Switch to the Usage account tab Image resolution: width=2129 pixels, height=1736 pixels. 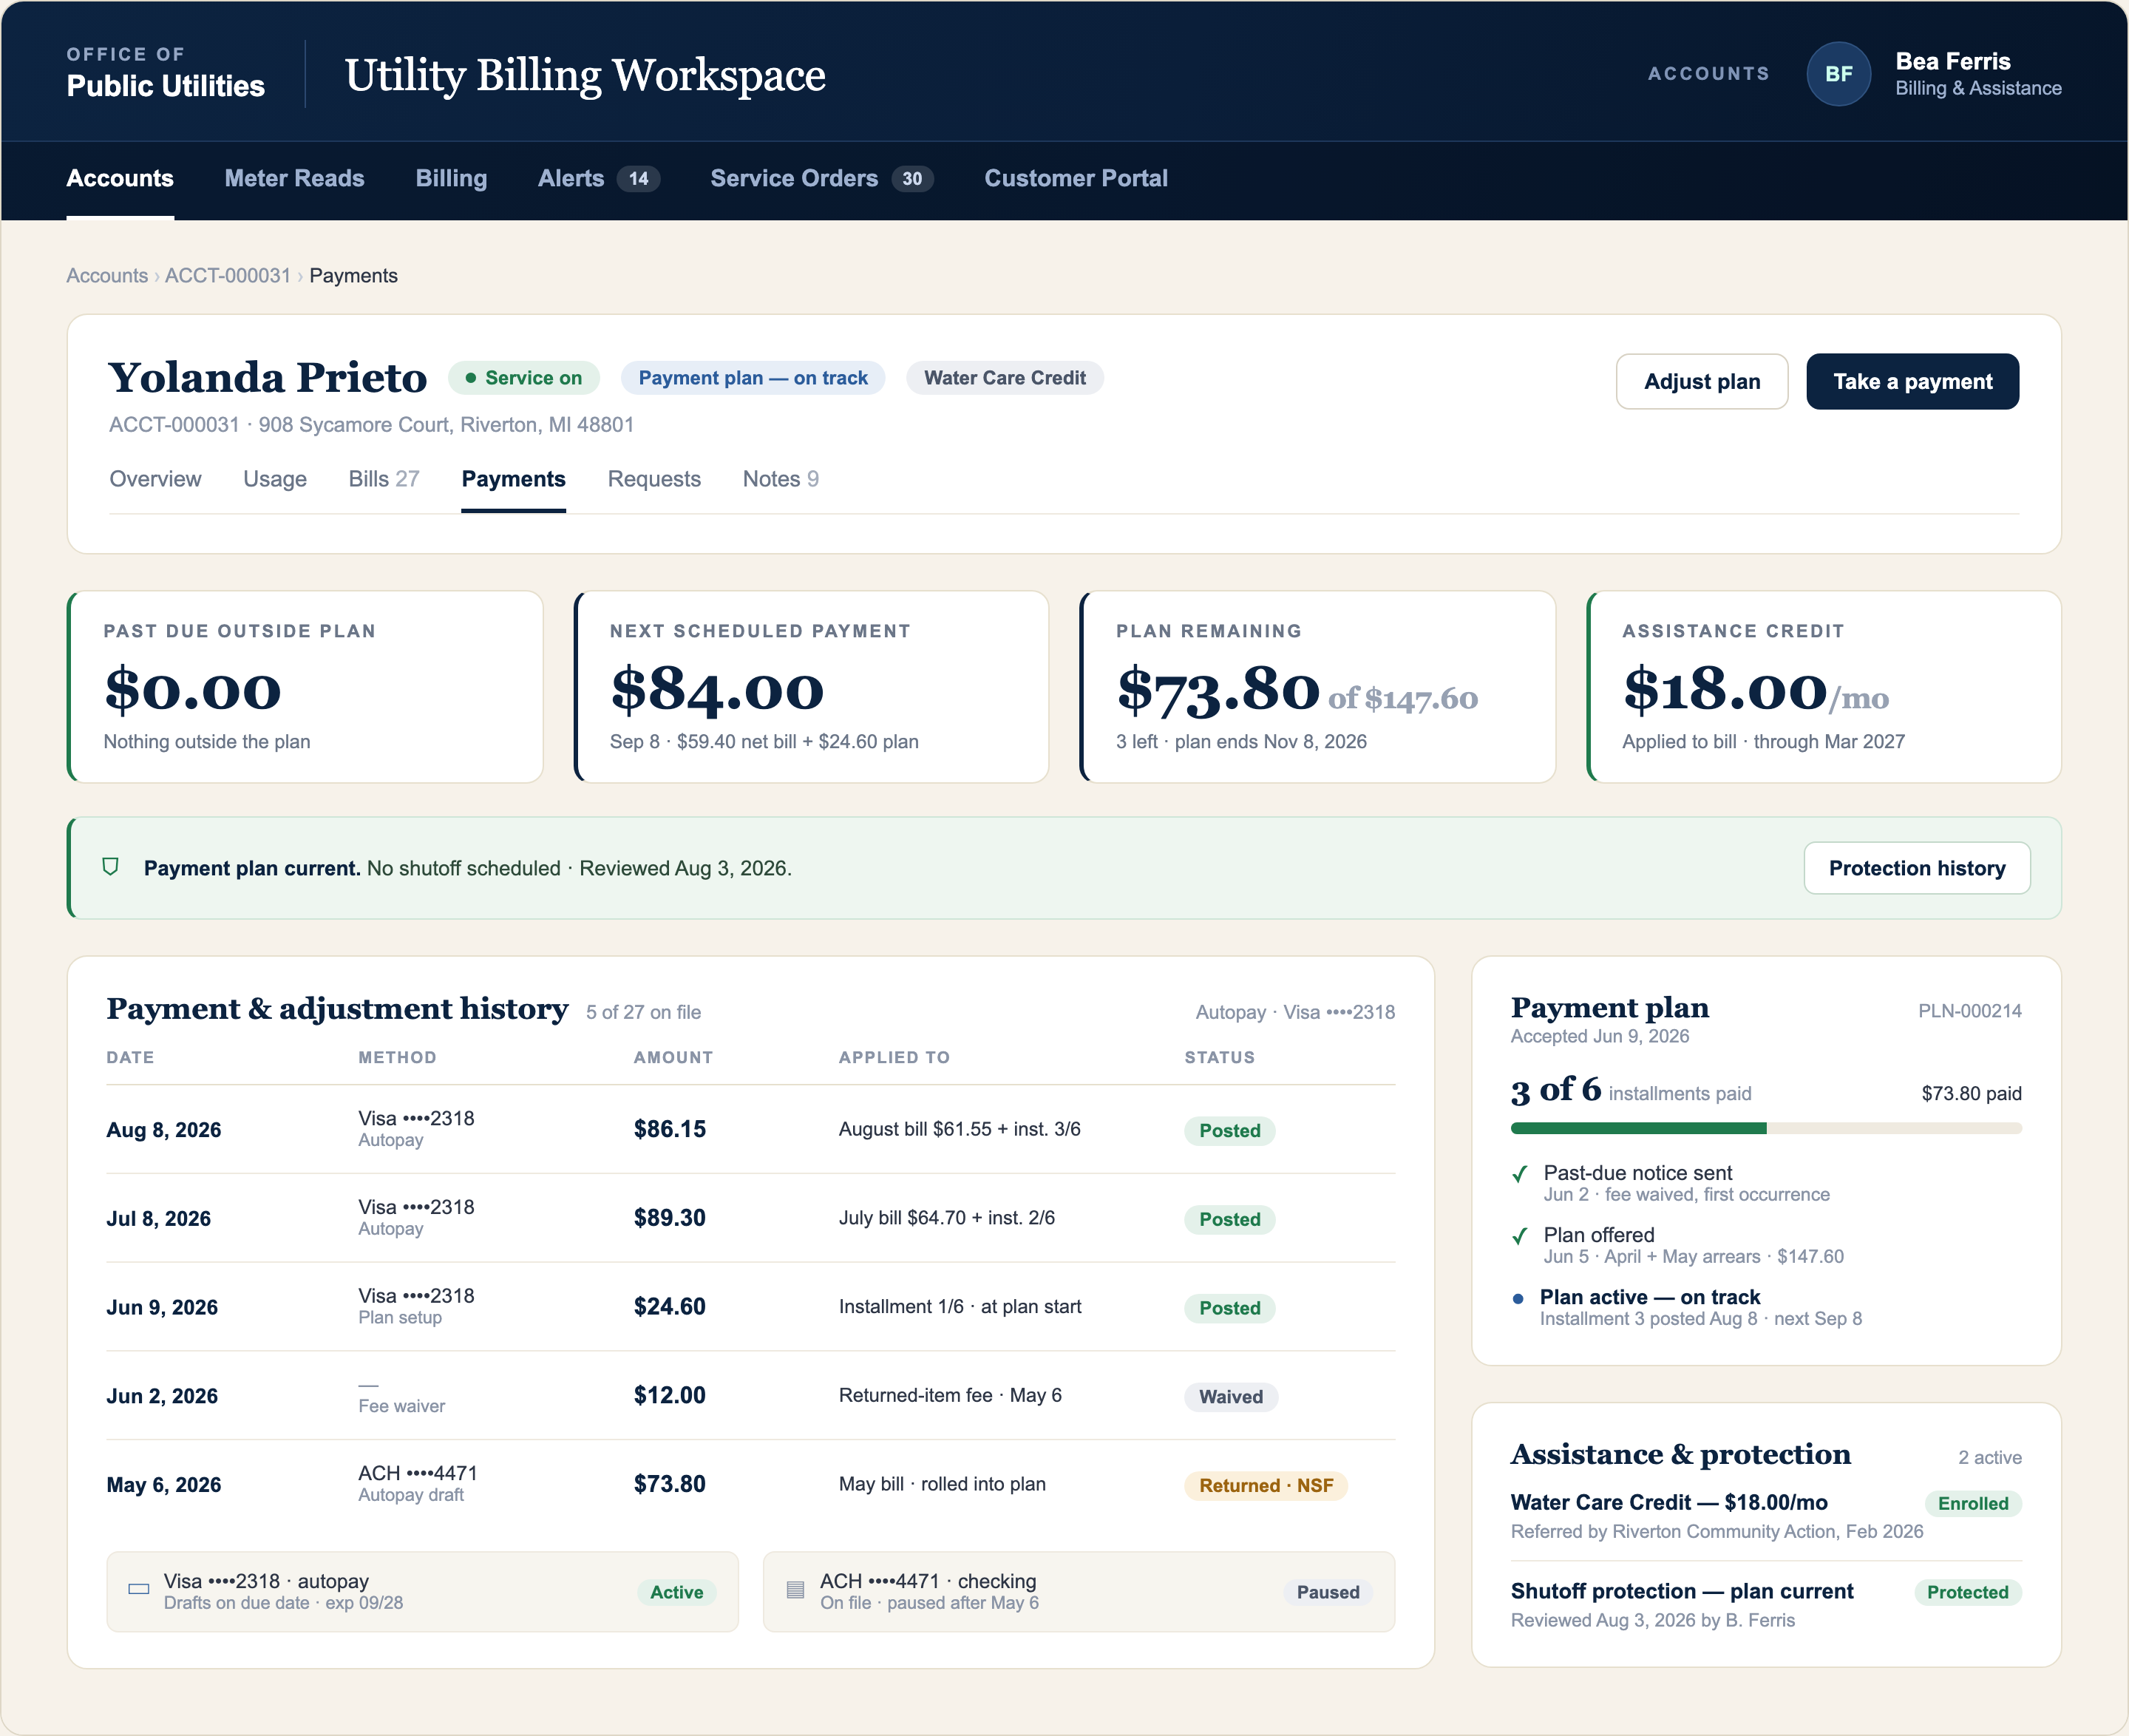click(x=275, y=479)
